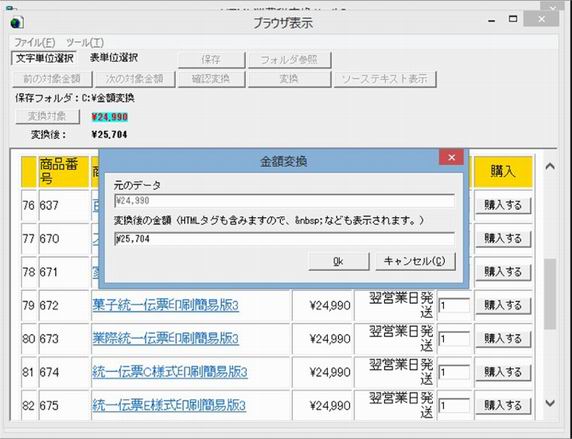
Task: Click the 保存フォルダ path text
Action: (75, 98)
